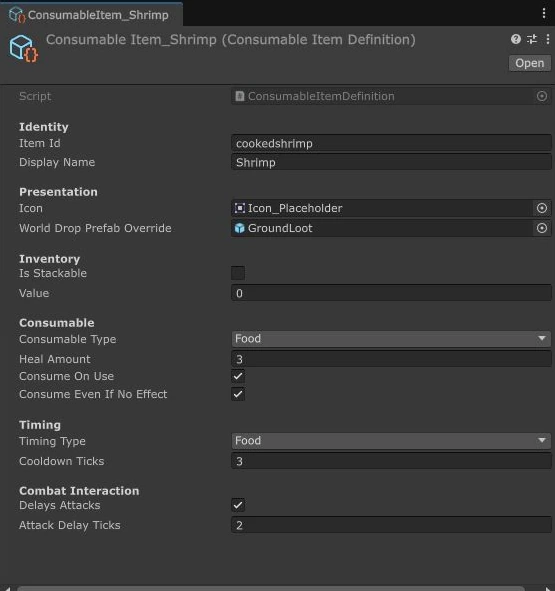Select the ConsumableItem_Shrimp tab
The height and width of the screenshot is (591, 555).
coord(92,15)
